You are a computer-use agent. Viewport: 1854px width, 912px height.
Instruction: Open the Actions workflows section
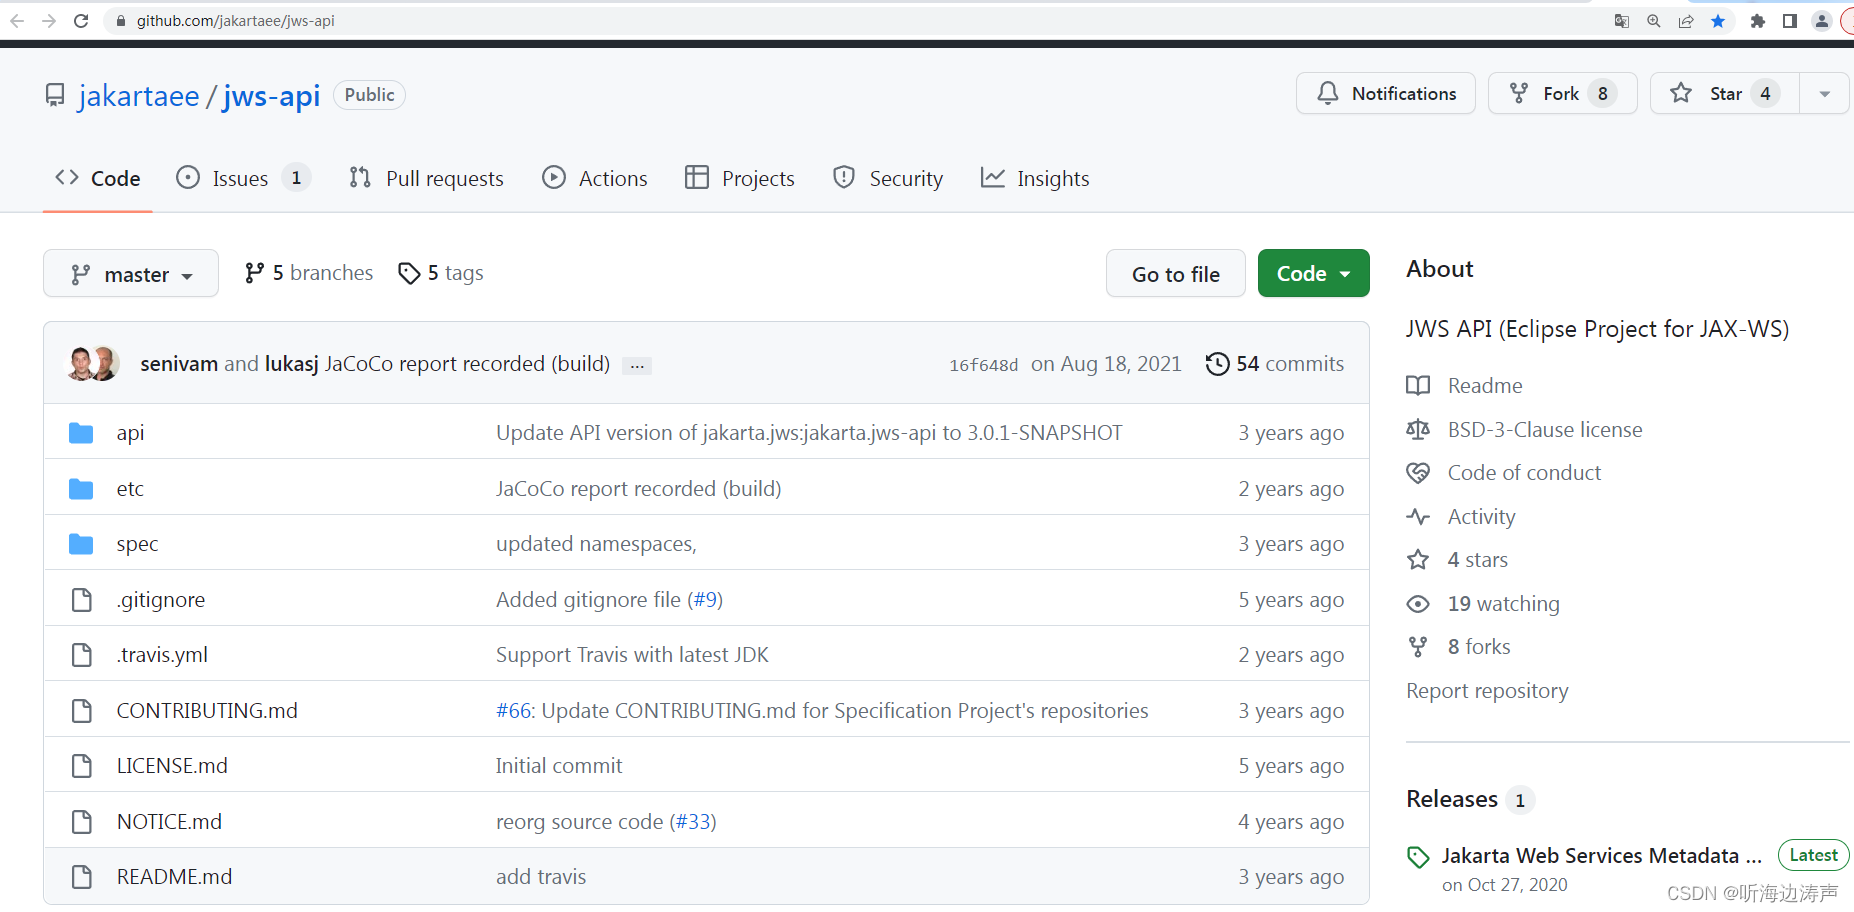pyautogui.click(x=594, y=178)
